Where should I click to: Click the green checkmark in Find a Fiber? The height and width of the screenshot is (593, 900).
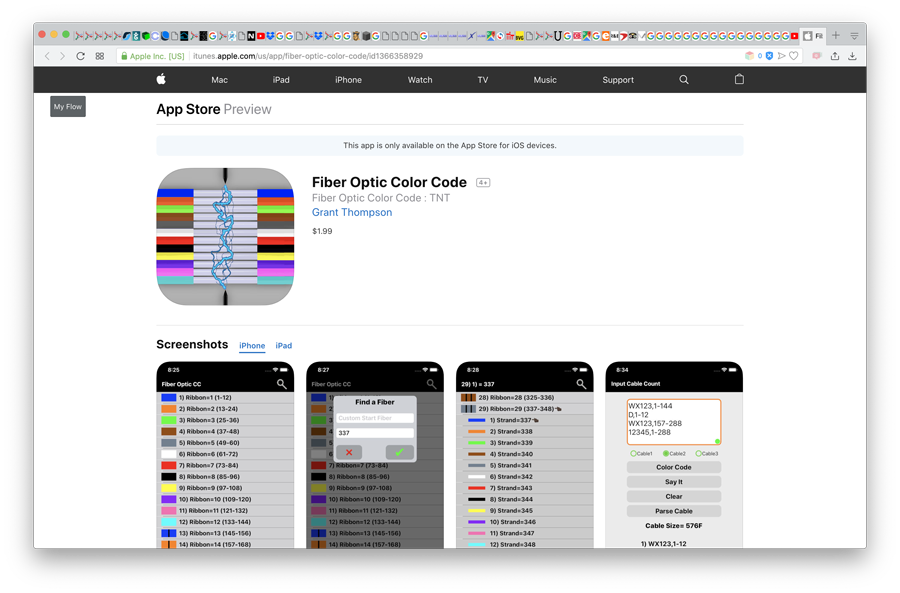pyautogui.click(x=399, y=452)
